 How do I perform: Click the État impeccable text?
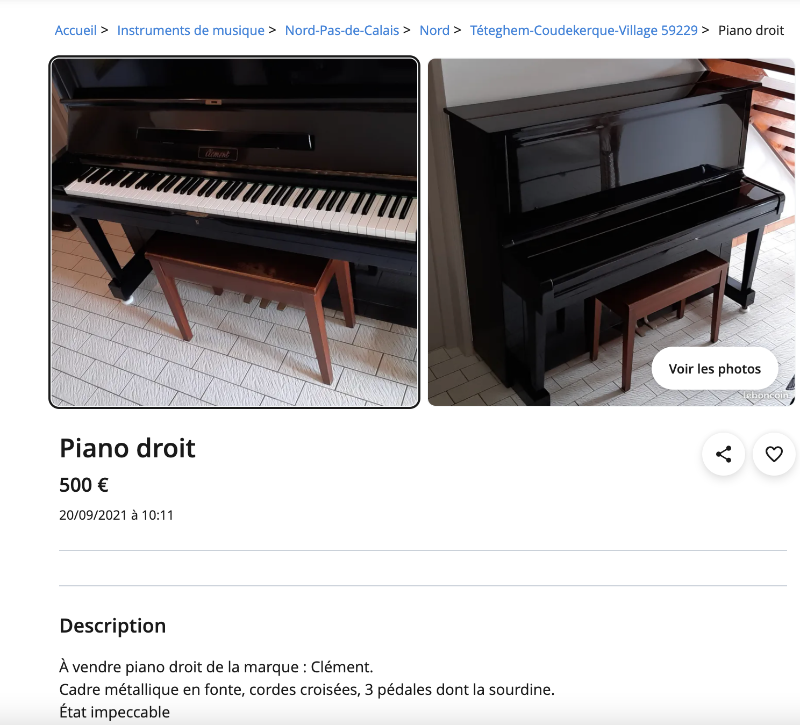pos(115,712)
